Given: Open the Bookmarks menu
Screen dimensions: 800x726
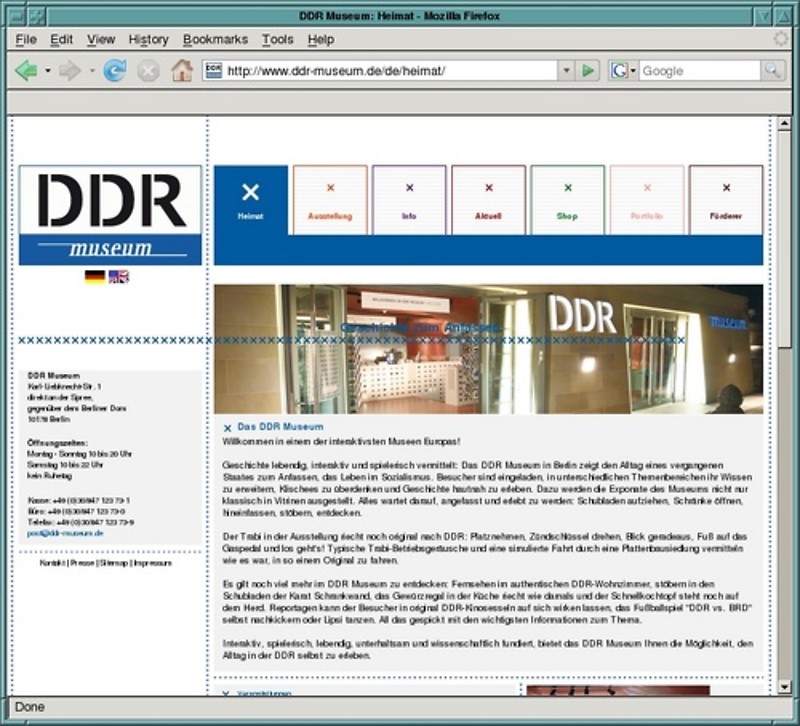Looking at the screenshot, I should 215,39.
